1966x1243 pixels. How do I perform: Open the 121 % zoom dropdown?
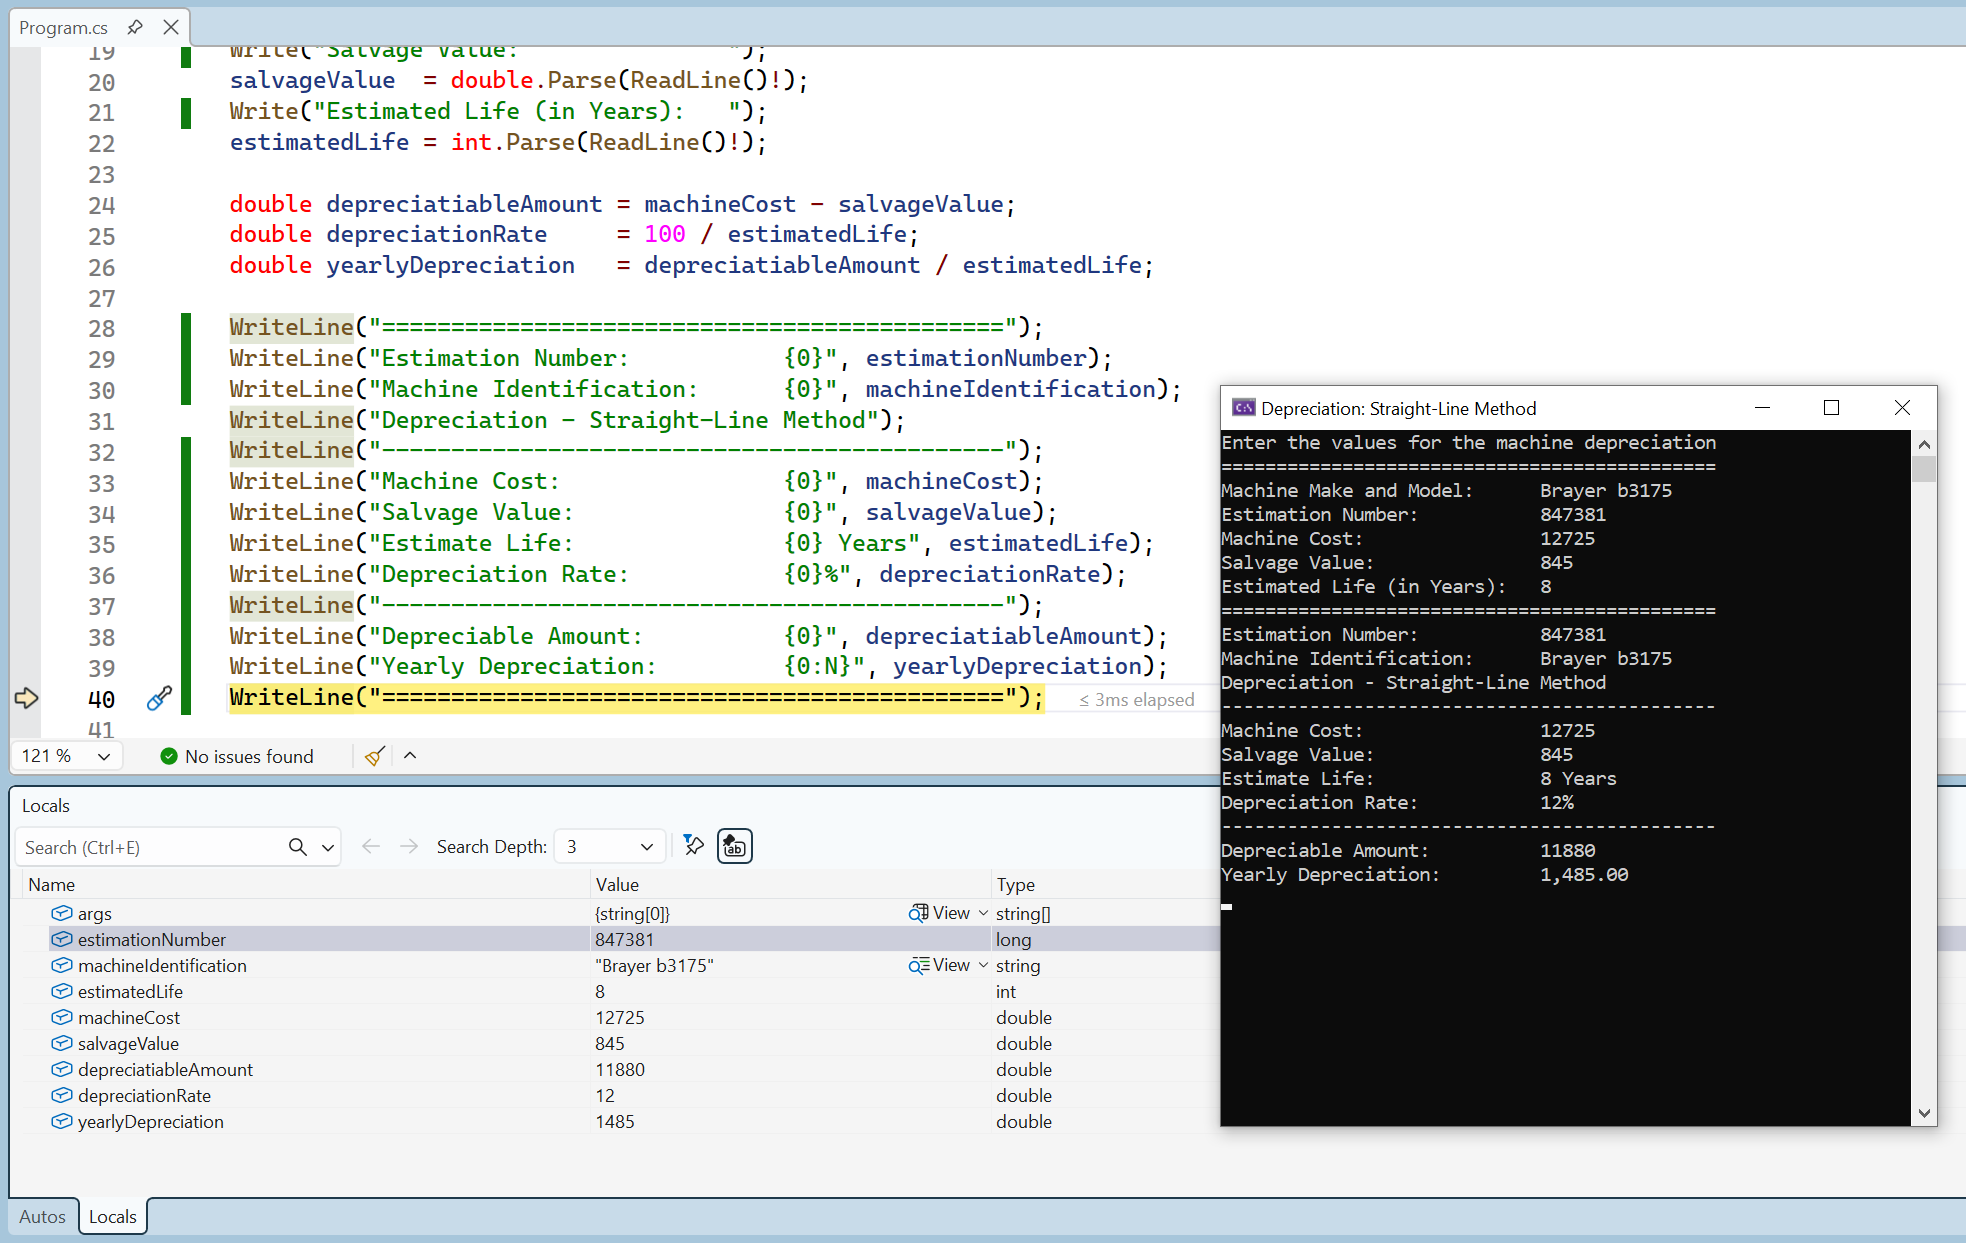pyautogui.click(x=66, y=756)
